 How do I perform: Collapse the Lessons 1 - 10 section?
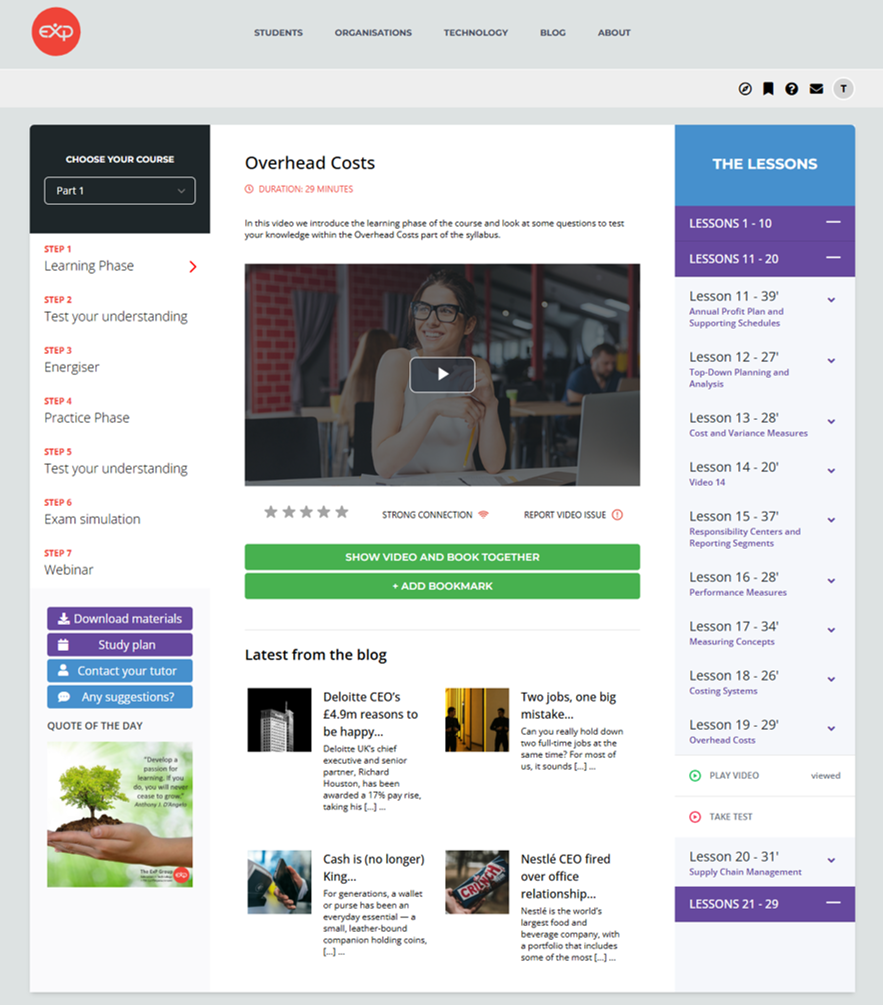832,223
